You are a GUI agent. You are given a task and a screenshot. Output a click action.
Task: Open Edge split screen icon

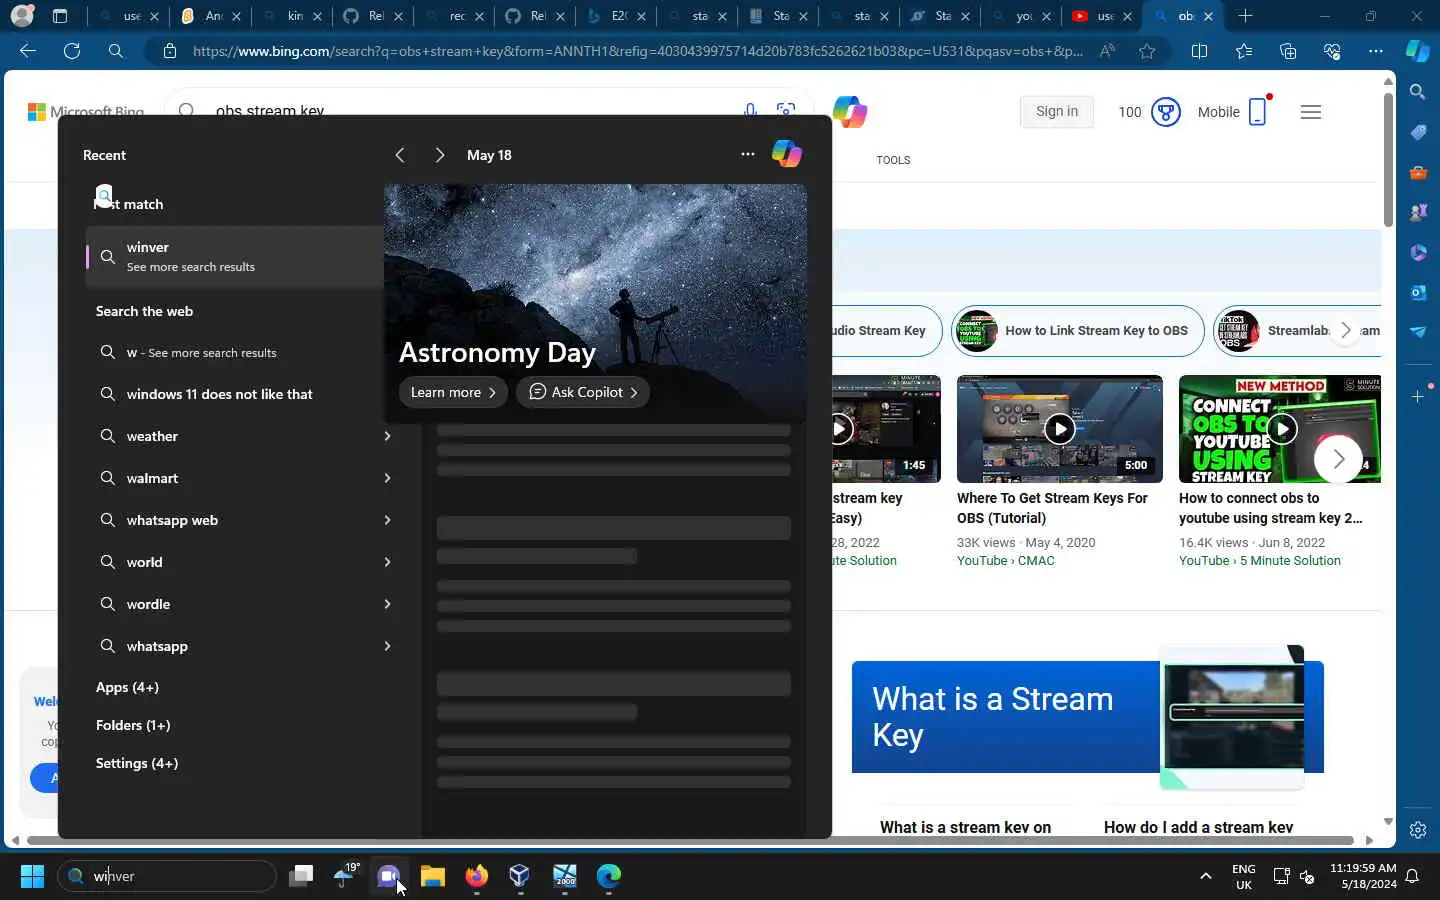point(1200,51)
